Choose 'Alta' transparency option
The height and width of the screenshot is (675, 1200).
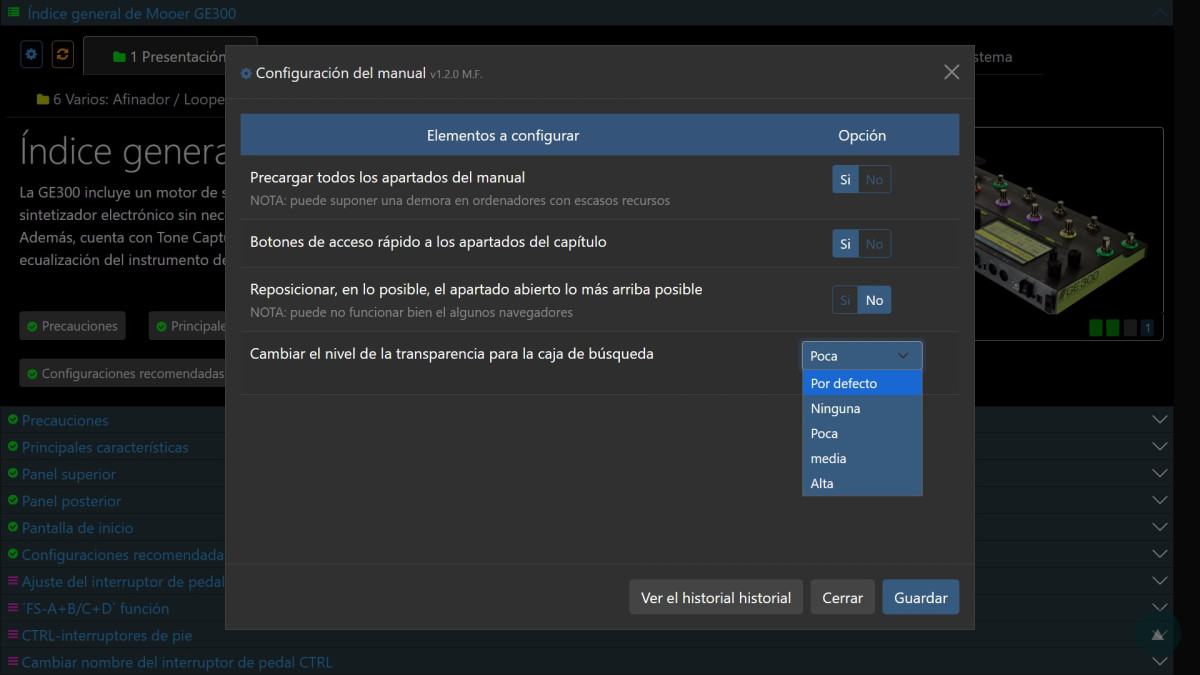pos(861,484)
